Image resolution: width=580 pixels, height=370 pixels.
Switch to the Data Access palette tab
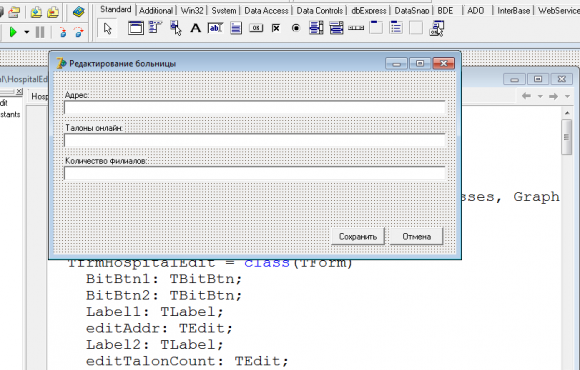coord(266,11)
